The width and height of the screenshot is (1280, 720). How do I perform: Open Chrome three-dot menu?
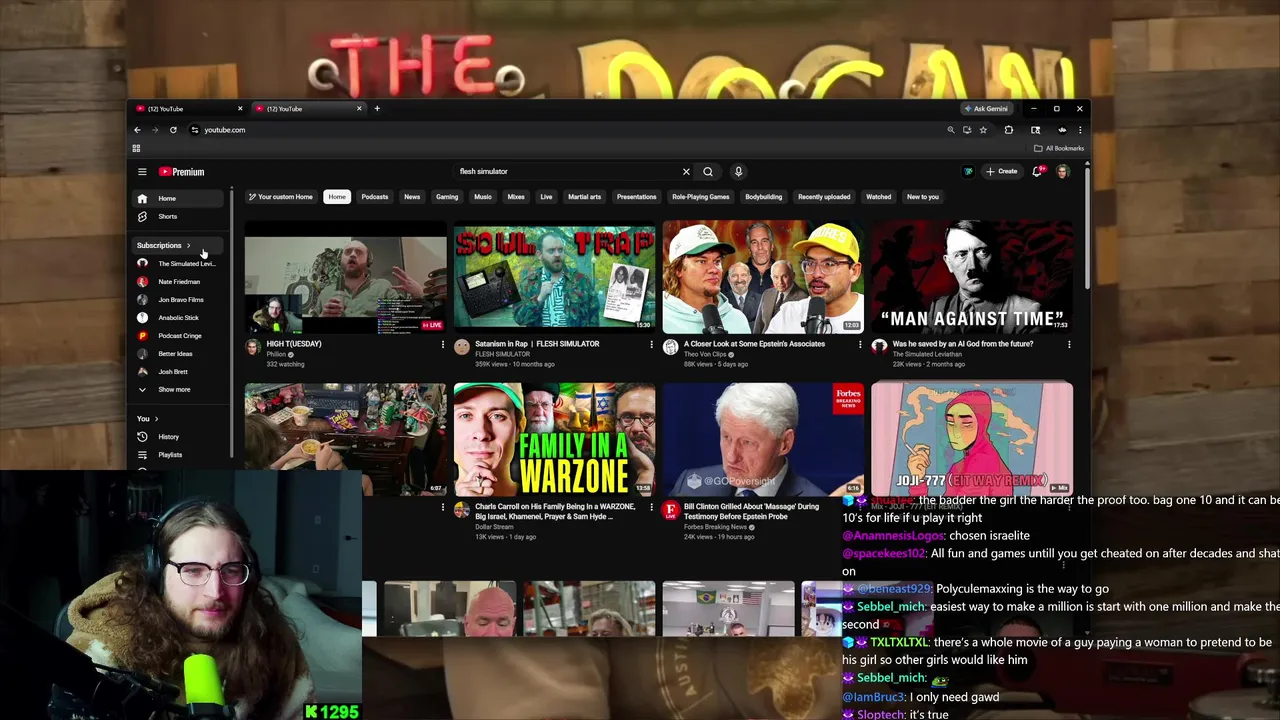(x=1079, y=130)
